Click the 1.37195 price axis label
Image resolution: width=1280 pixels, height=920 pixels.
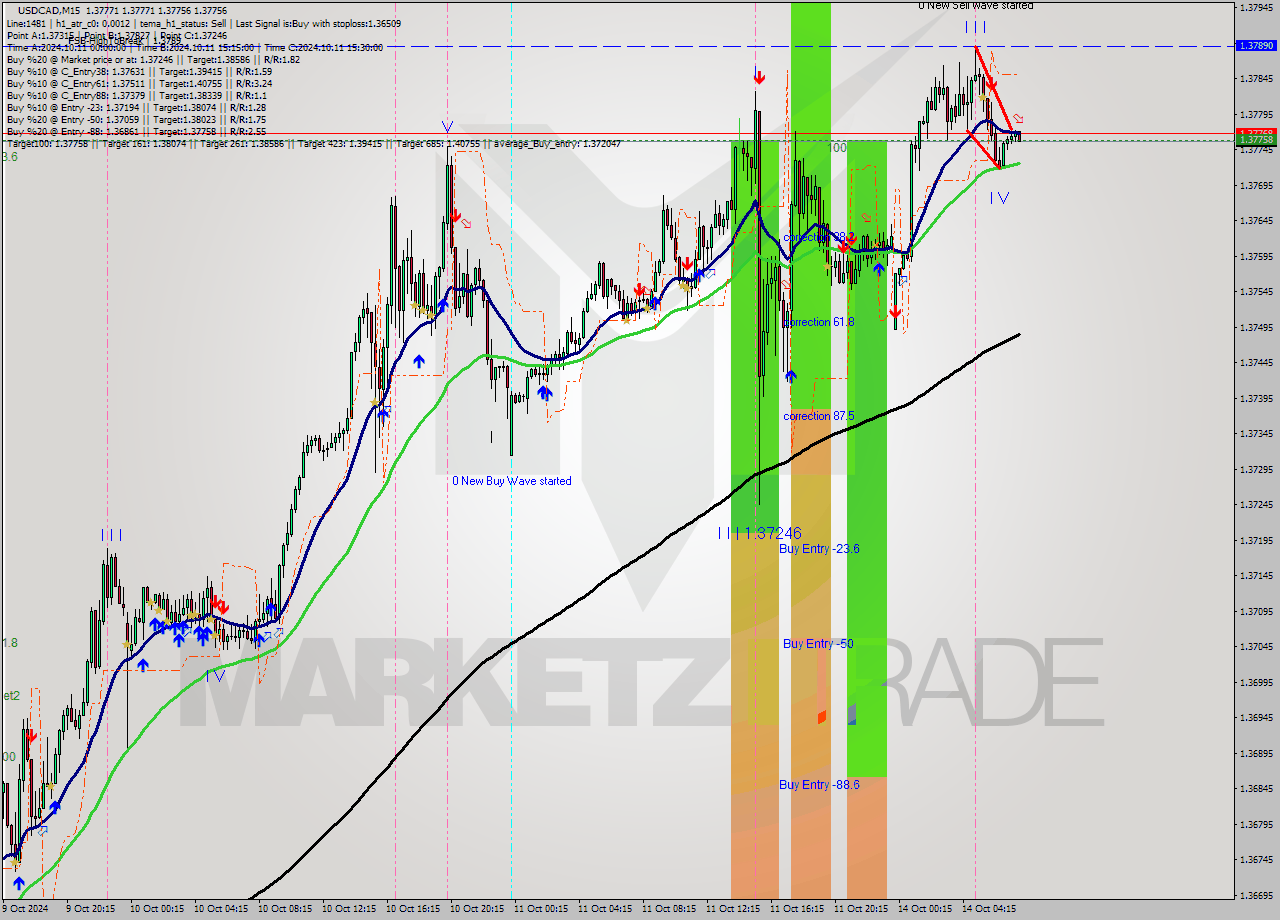click(1256, 540)
